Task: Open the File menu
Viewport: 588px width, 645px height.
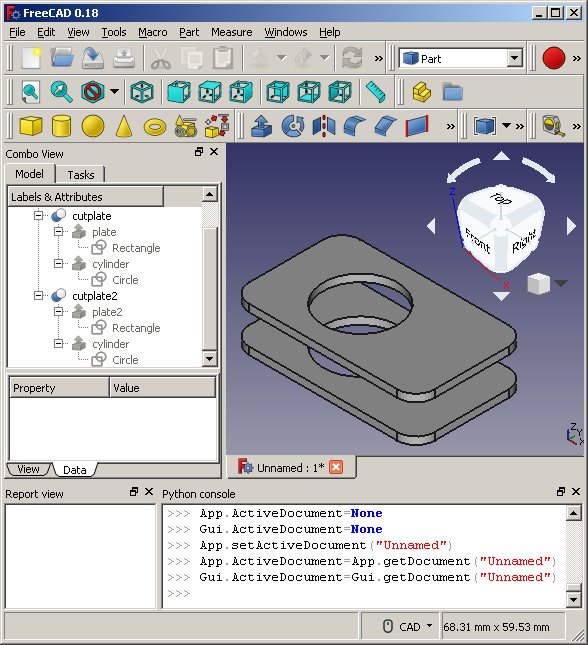Action: coord(17,32)
